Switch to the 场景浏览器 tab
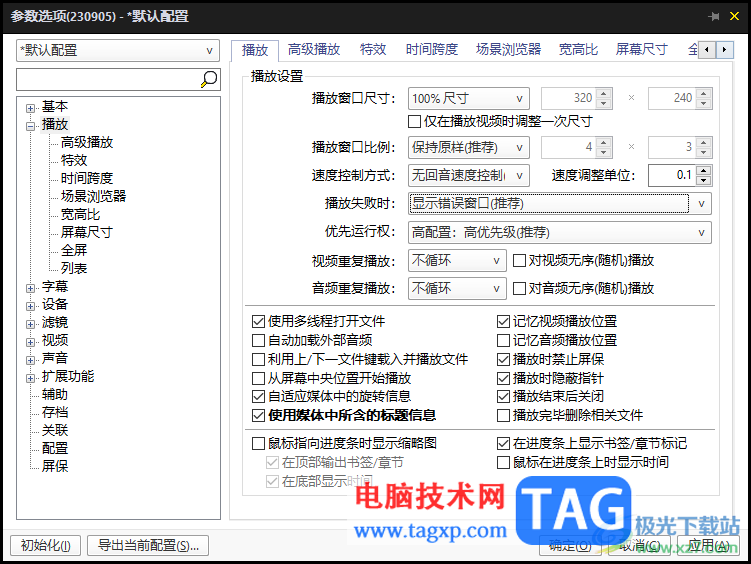Image resolution: width=751 pixels, height=564 pixels. click(x=508, y=49)
